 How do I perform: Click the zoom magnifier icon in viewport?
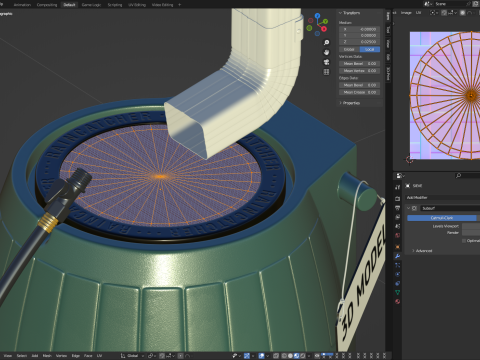(x=326, y=43)
